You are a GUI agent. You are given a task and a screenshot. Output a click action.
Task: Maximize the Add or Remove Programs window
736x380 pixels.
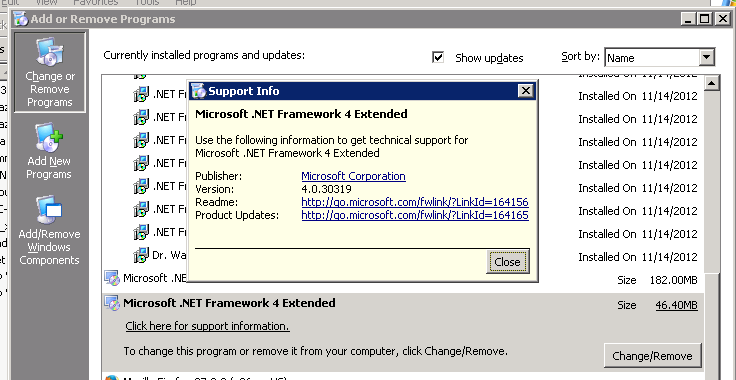point(705,19)
